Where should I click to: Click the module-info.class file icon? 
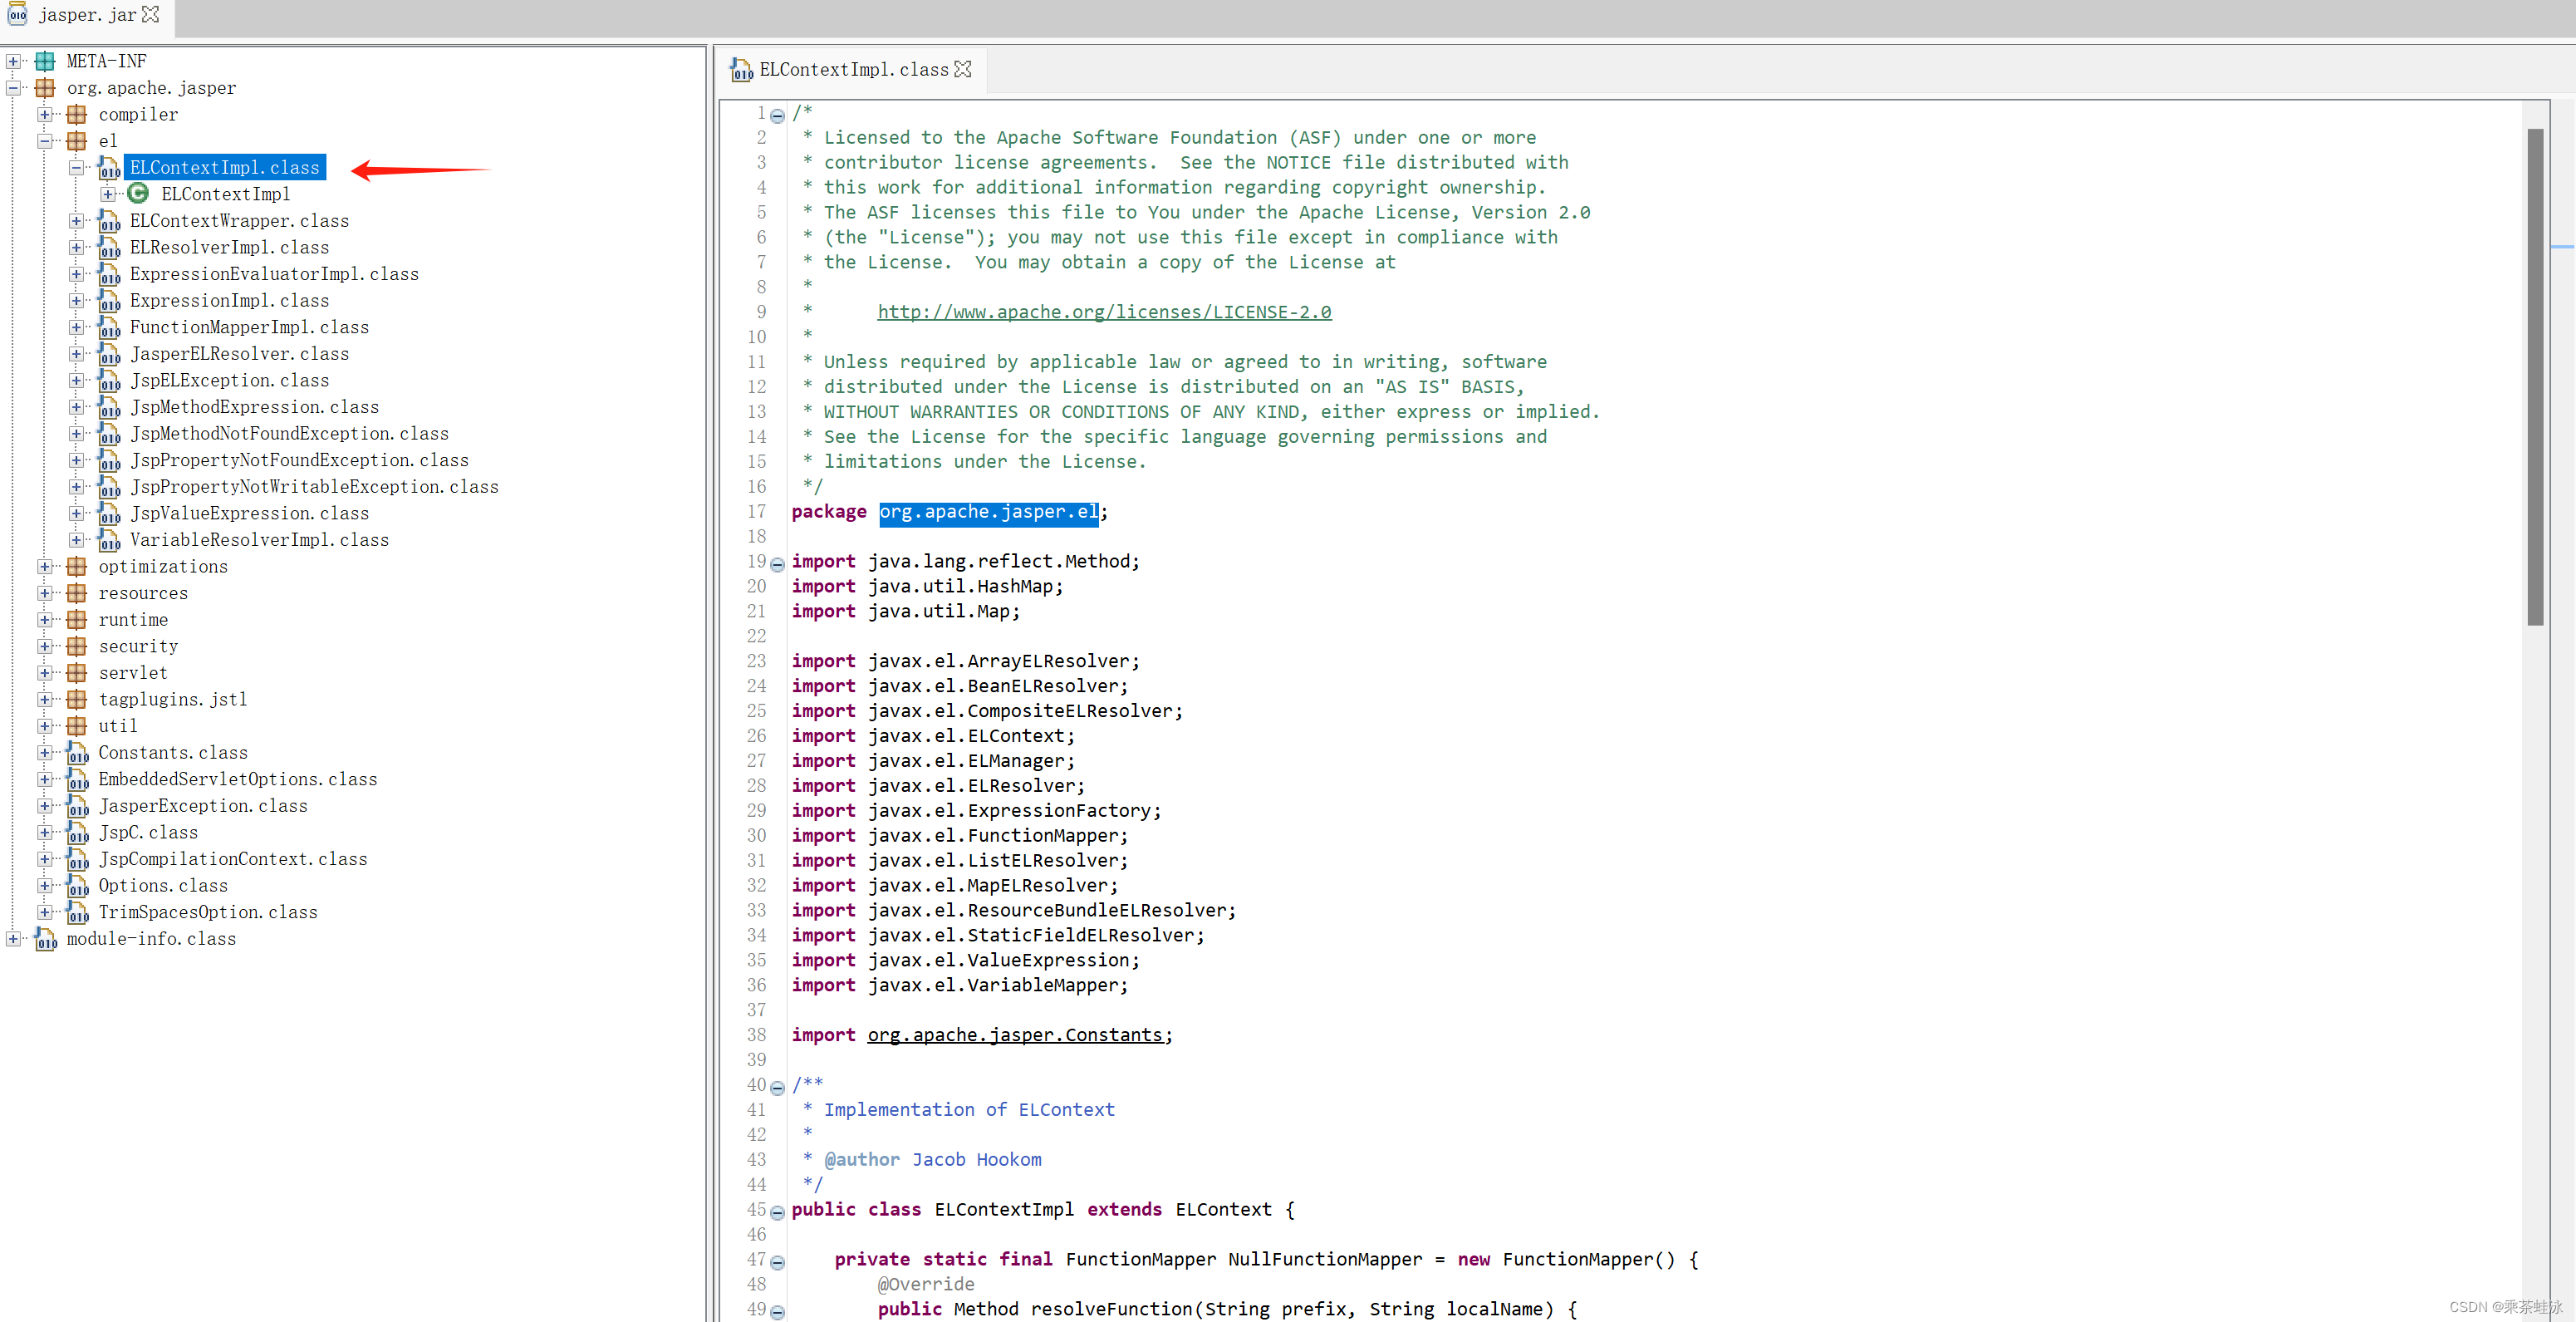click(x=46, y=939)
